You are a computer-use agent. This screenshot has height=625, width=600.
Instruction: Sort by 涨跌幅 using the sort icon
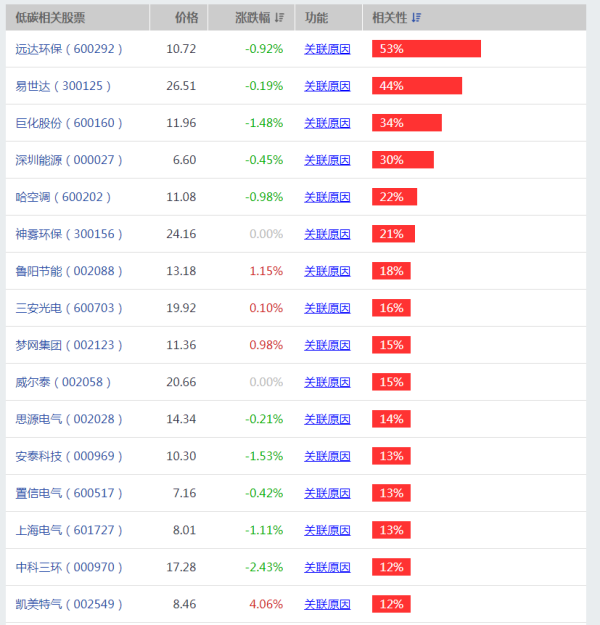pos(279,18)
